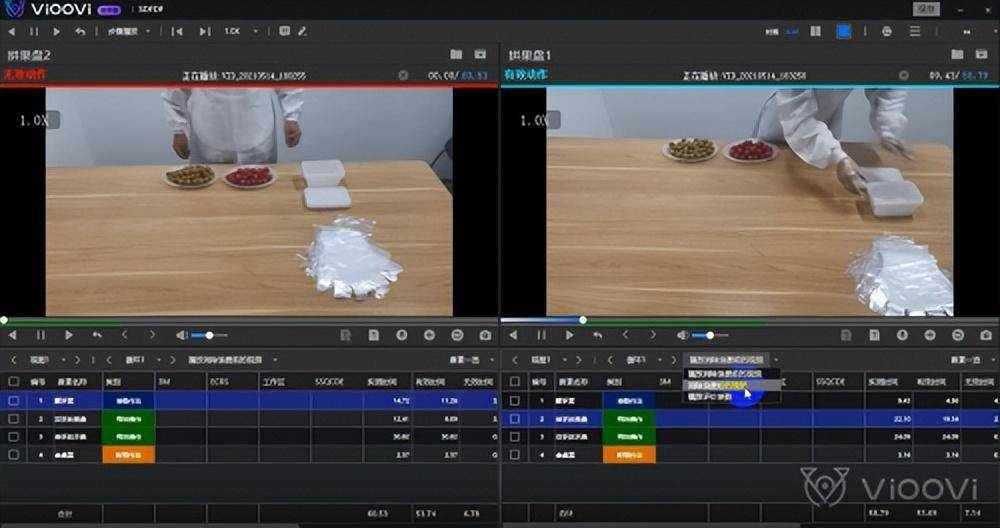
Task: Take a snapshot with the left panel camera icon
Action: (x=485, y=335)
